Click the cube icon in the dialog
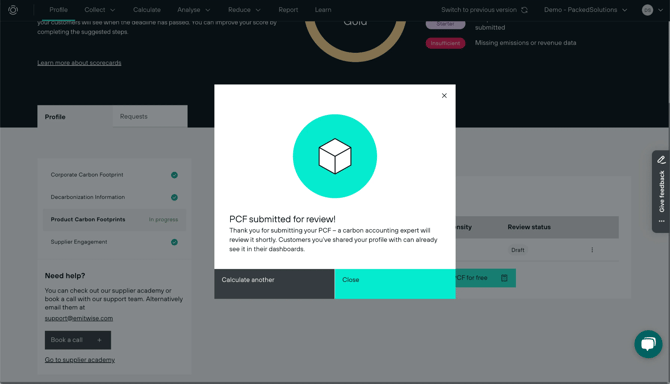 point(335,156)
